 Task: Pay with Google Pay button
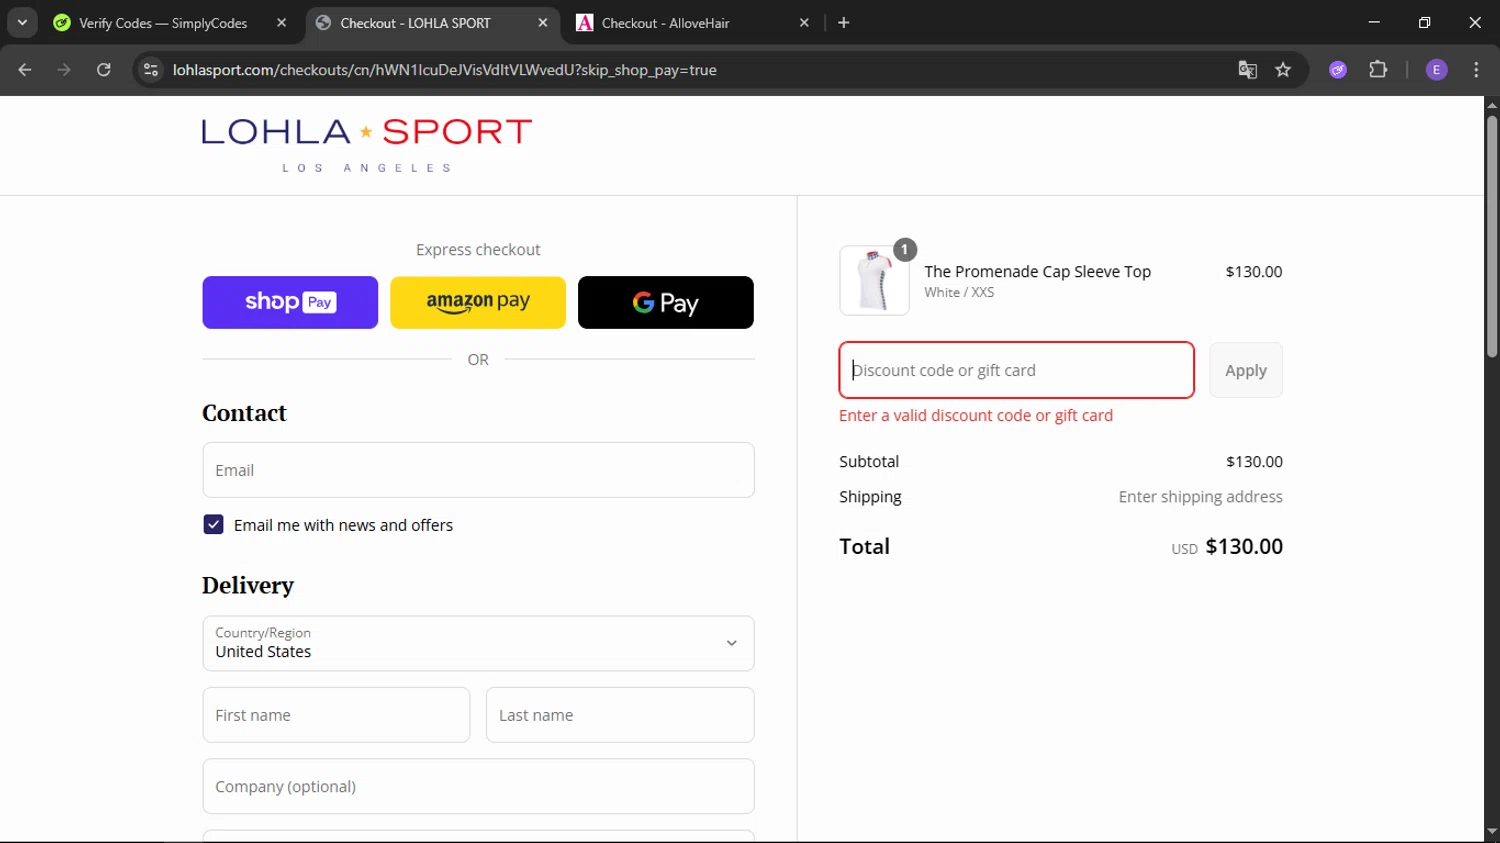[x=666, y=302]
